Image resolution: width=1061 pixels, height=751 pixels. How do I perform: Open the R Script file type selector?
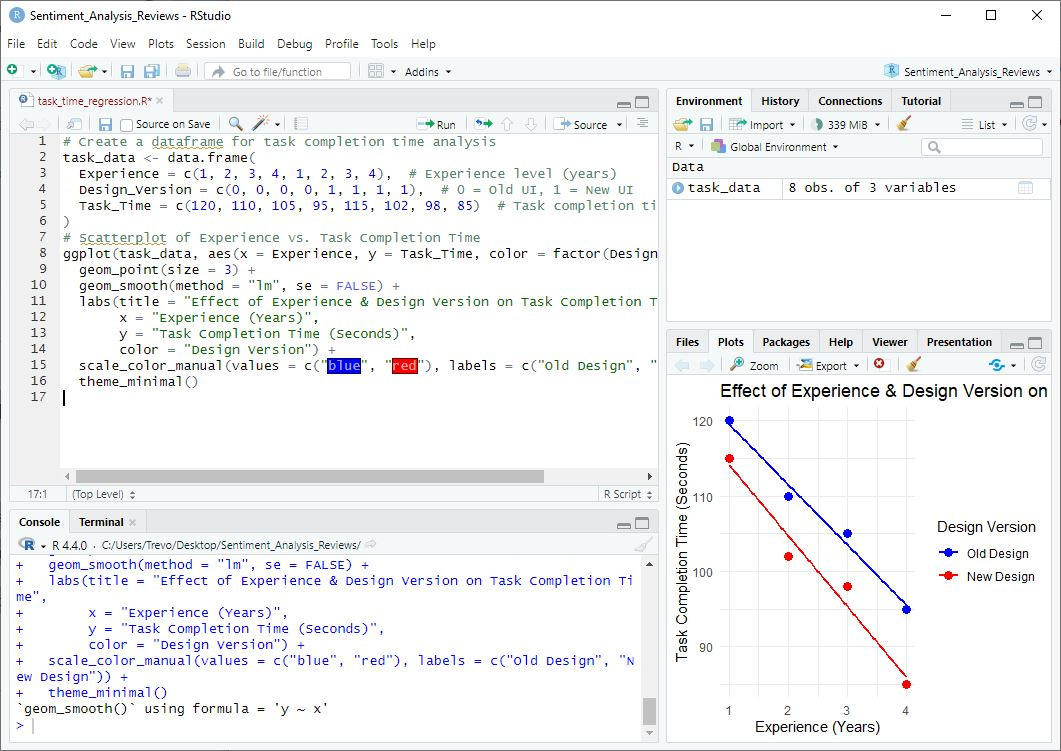coord(628,495)
